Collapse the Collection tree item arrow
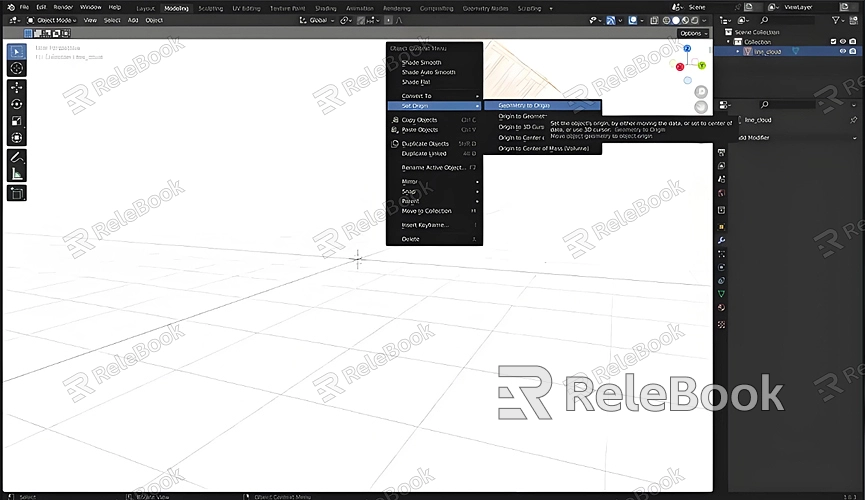The width and height of the screenshot is (865, 500). pos(729,41)
